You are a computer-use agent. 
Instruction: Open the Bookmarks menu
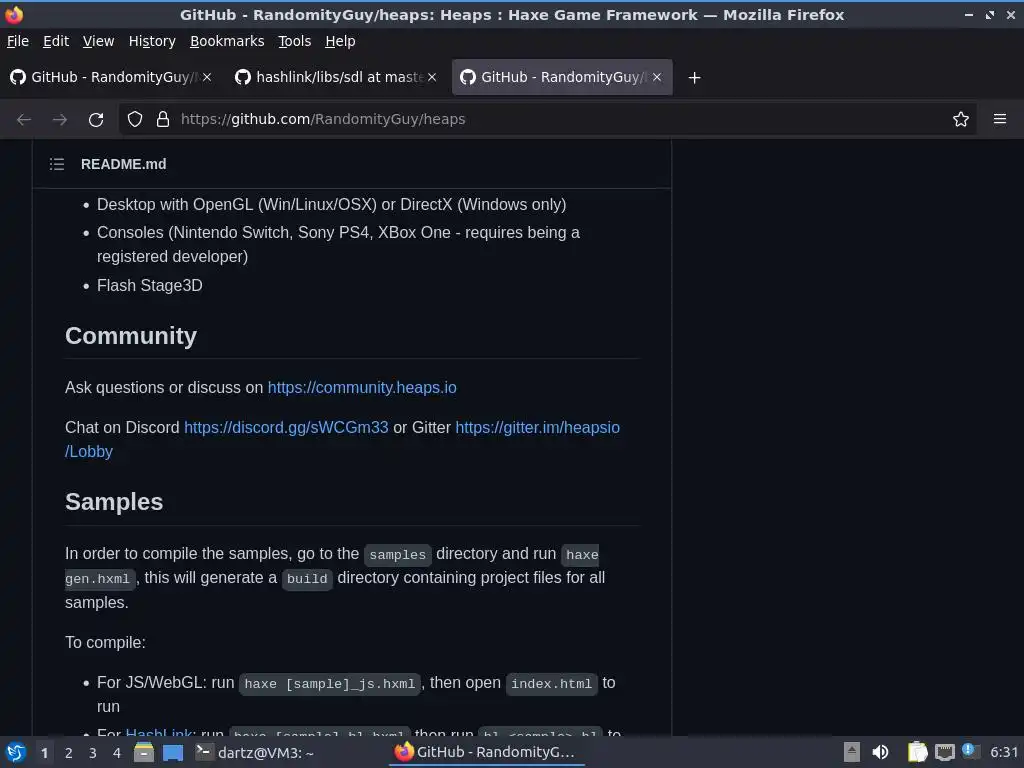(x=227, y=41)
